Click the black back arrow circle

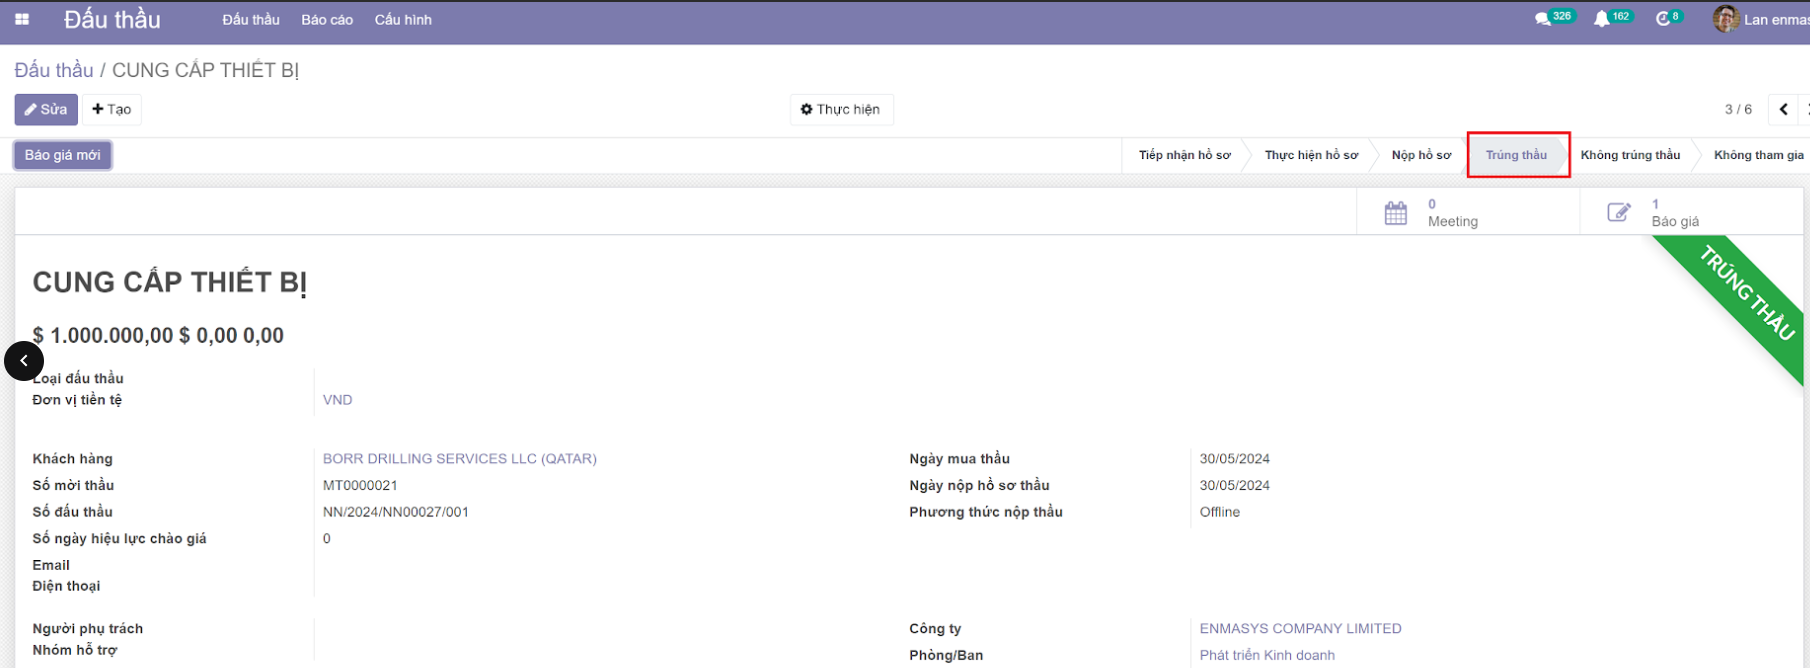(x=24, y=361)
